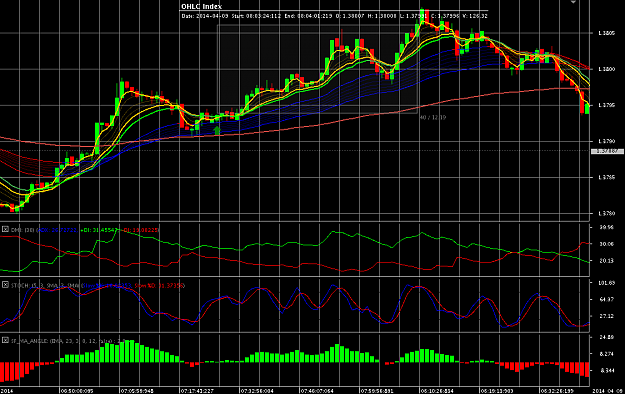Close the DMI indicator panel
Screen dimensions: 625x394
[x=5, y=229]
